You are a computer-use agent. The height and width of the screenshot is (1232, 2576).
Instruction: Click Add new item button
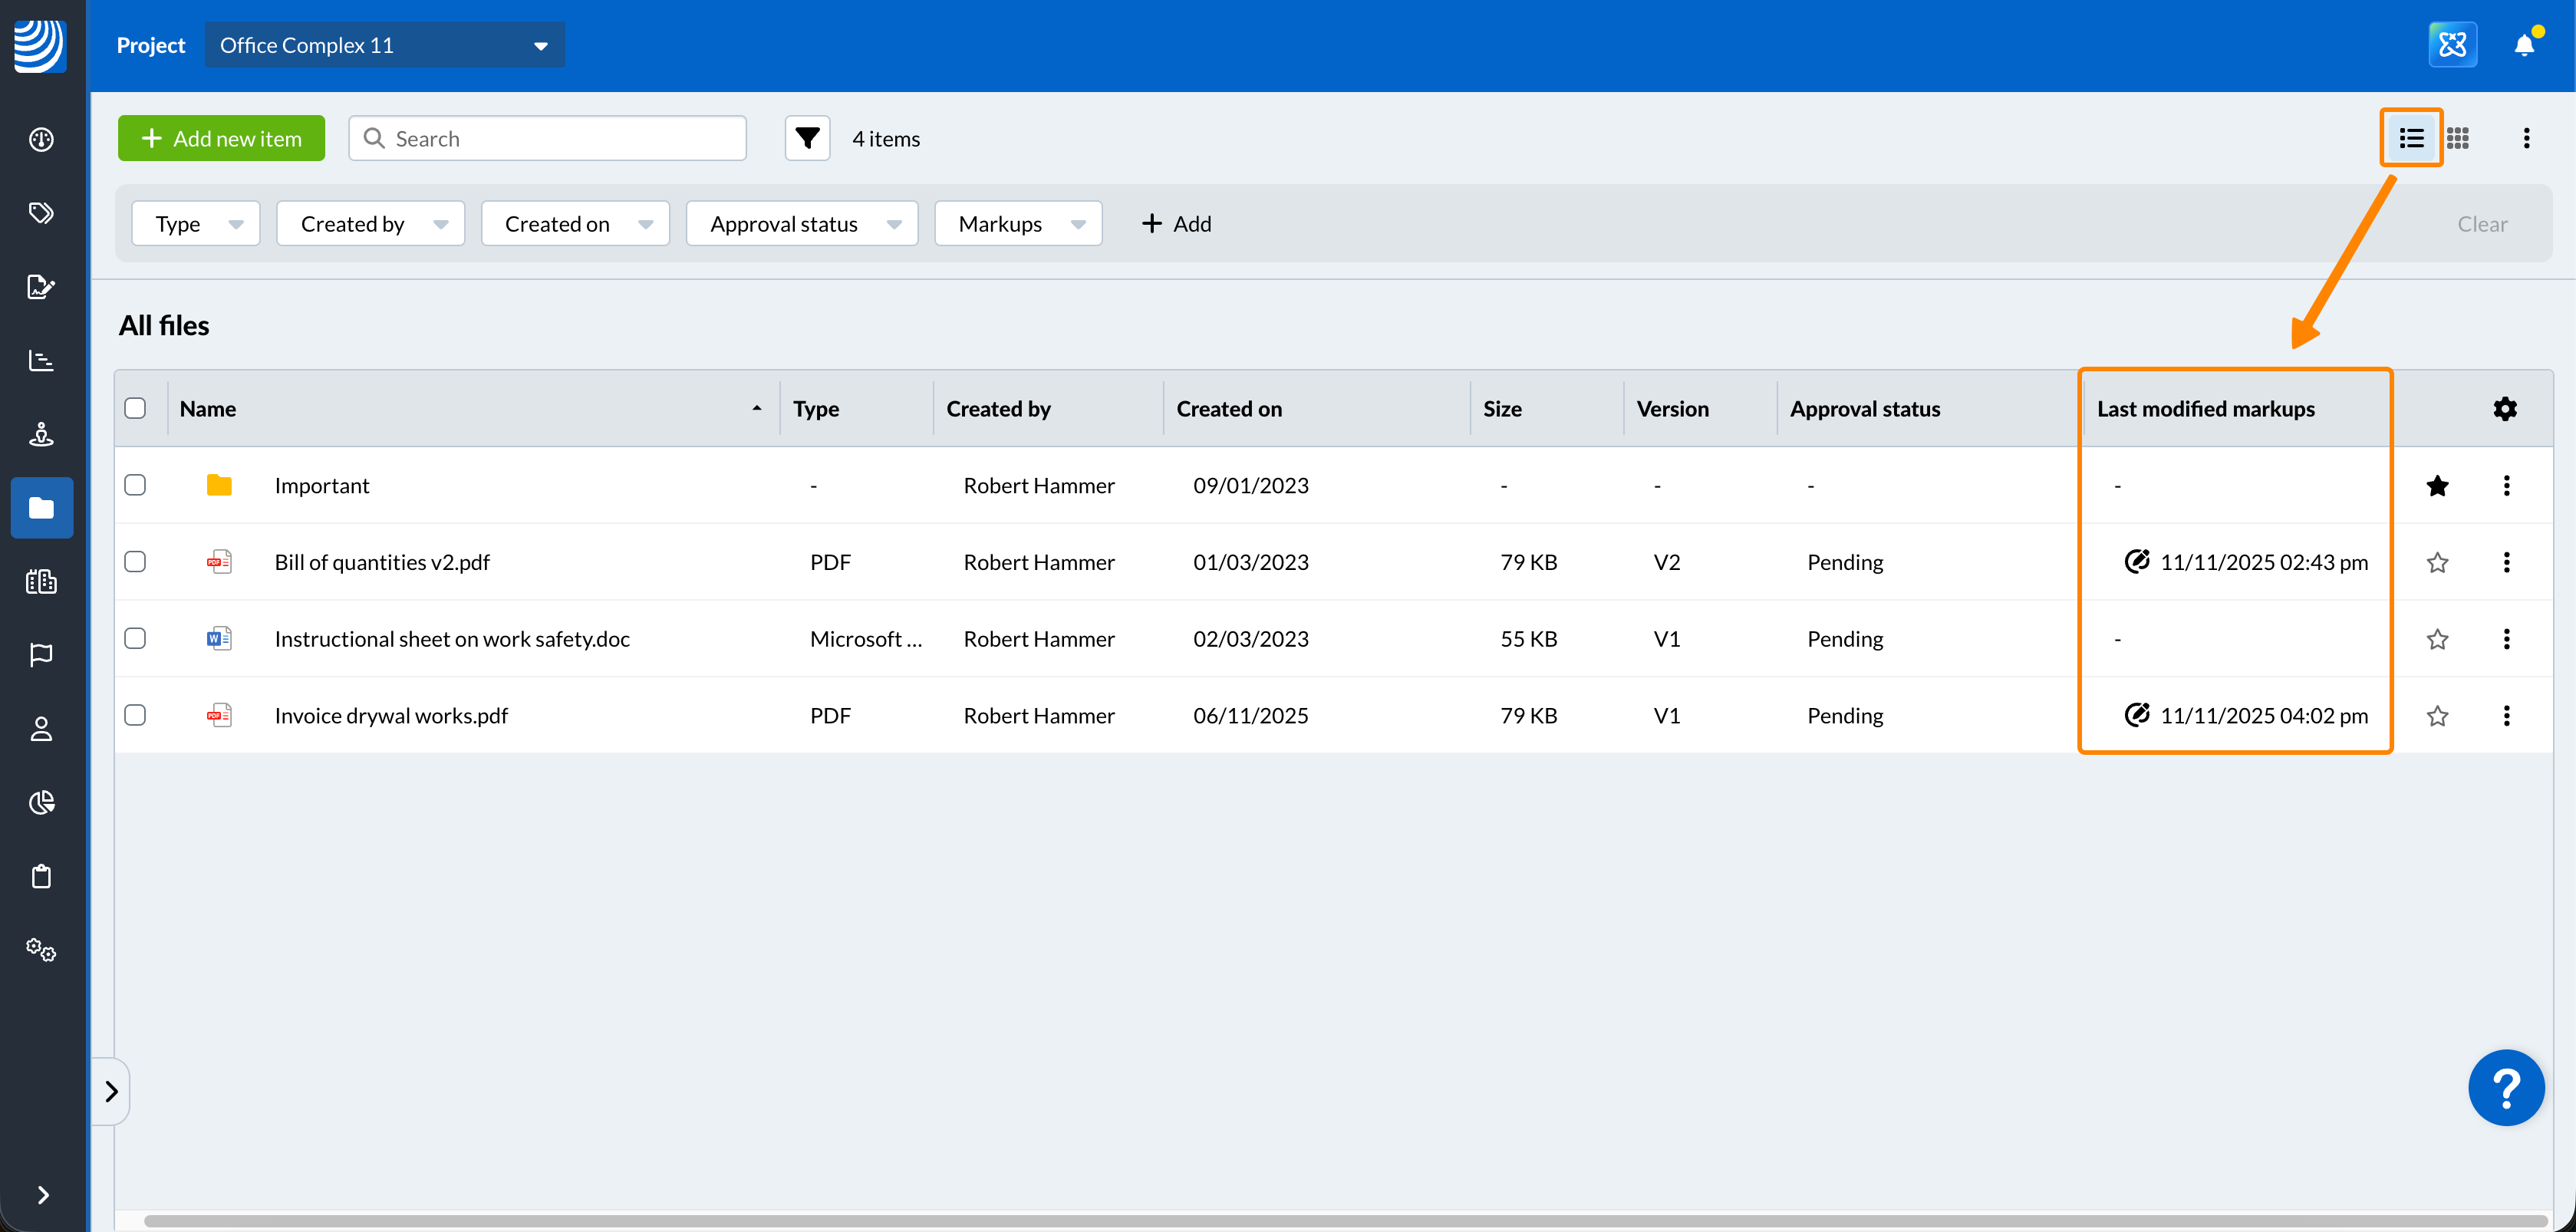tap(221, 138)
